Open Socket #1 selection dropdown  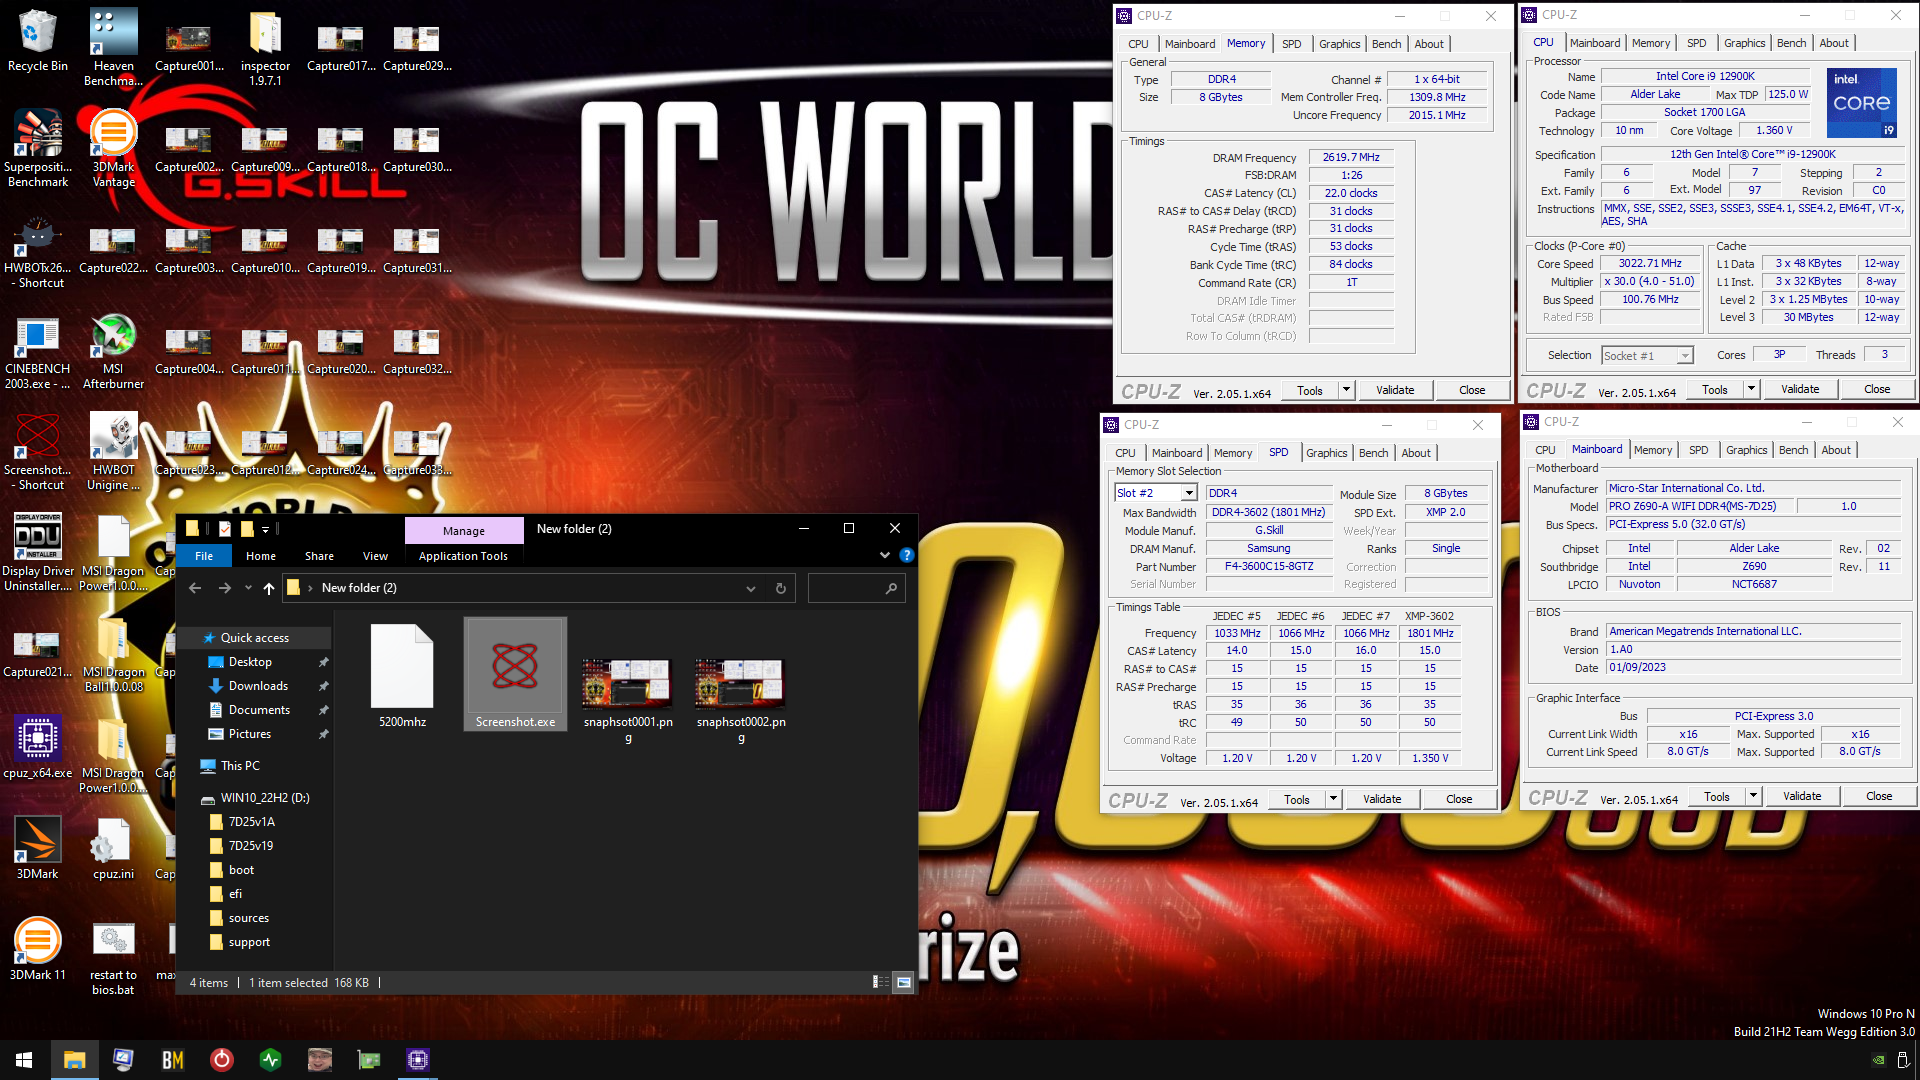click(x=1685, y=356)
